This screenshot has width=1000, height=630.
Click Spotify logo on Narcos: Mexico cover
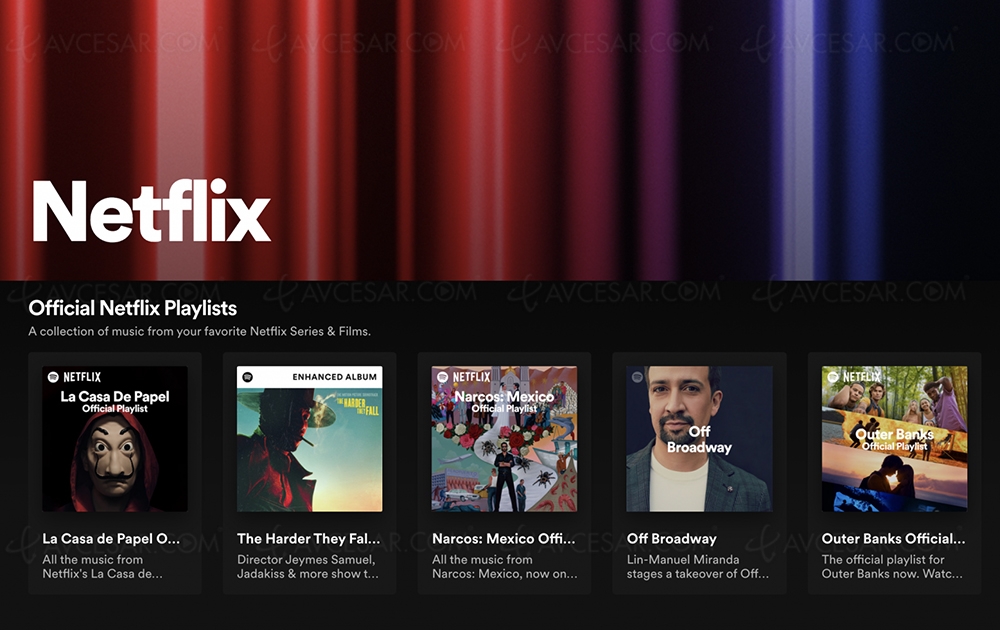443,377
